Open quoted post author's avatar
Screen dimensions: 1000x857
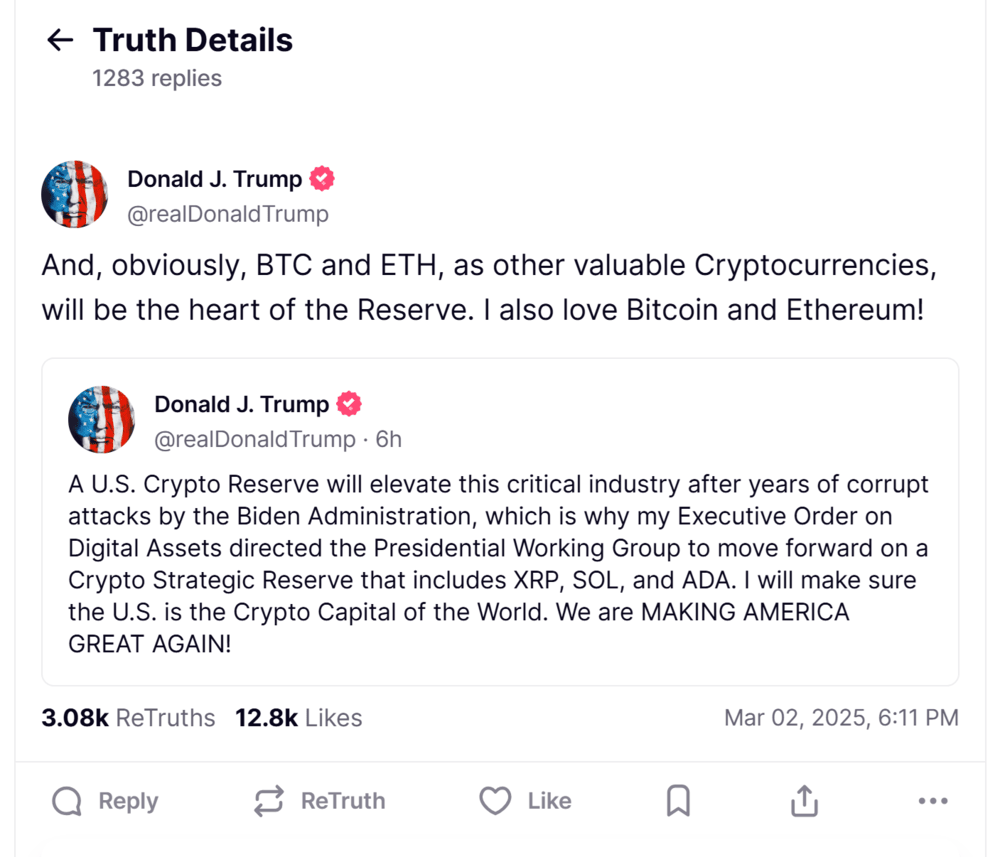click(x=102, y=419)
